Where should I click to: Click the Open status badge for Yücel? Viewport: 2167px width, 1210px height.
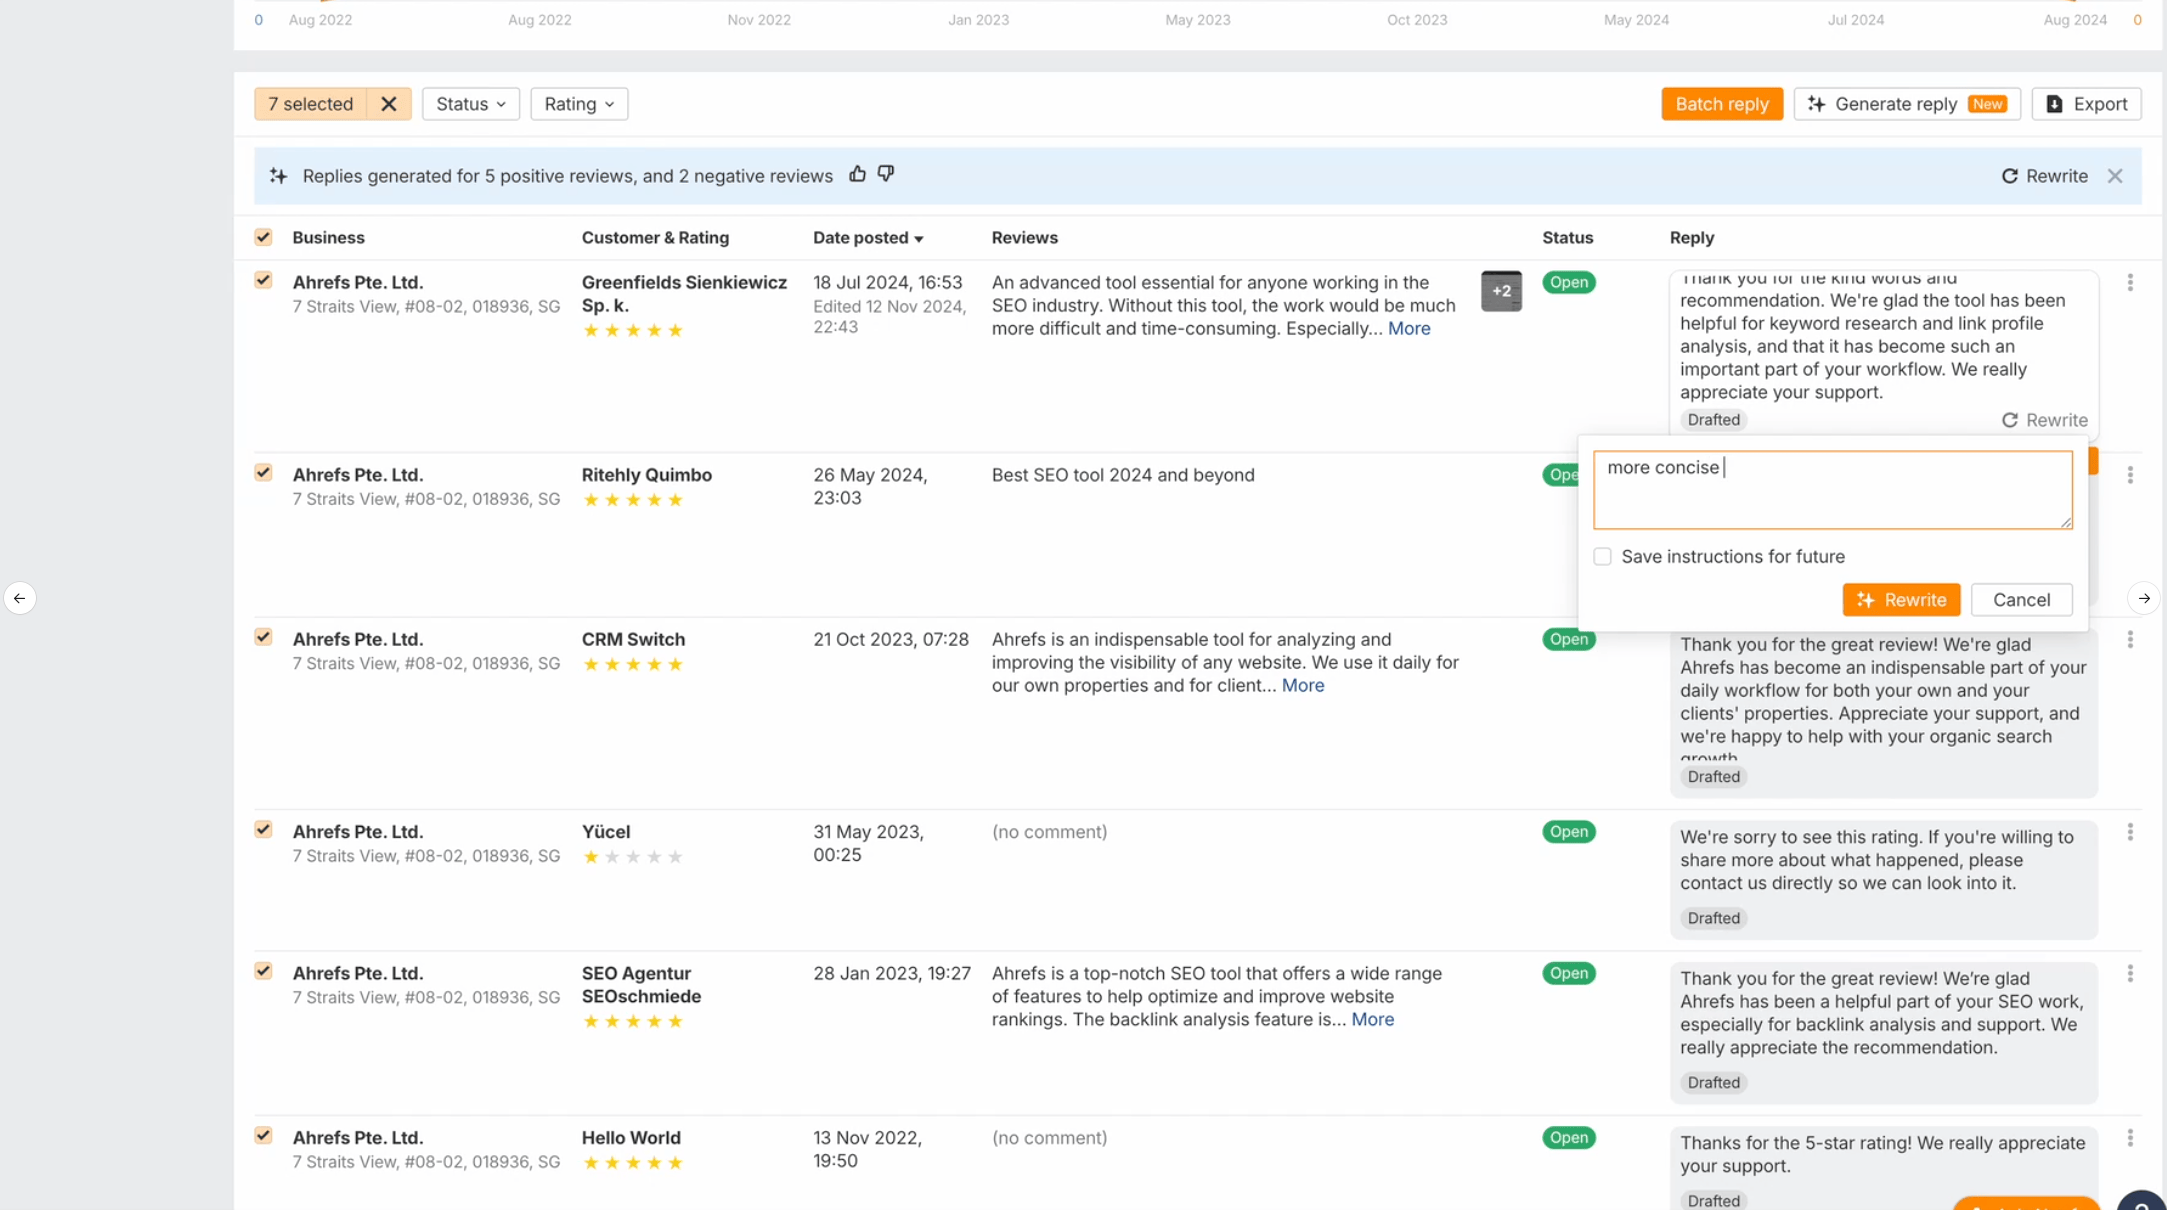click(x=1568, y=832)
